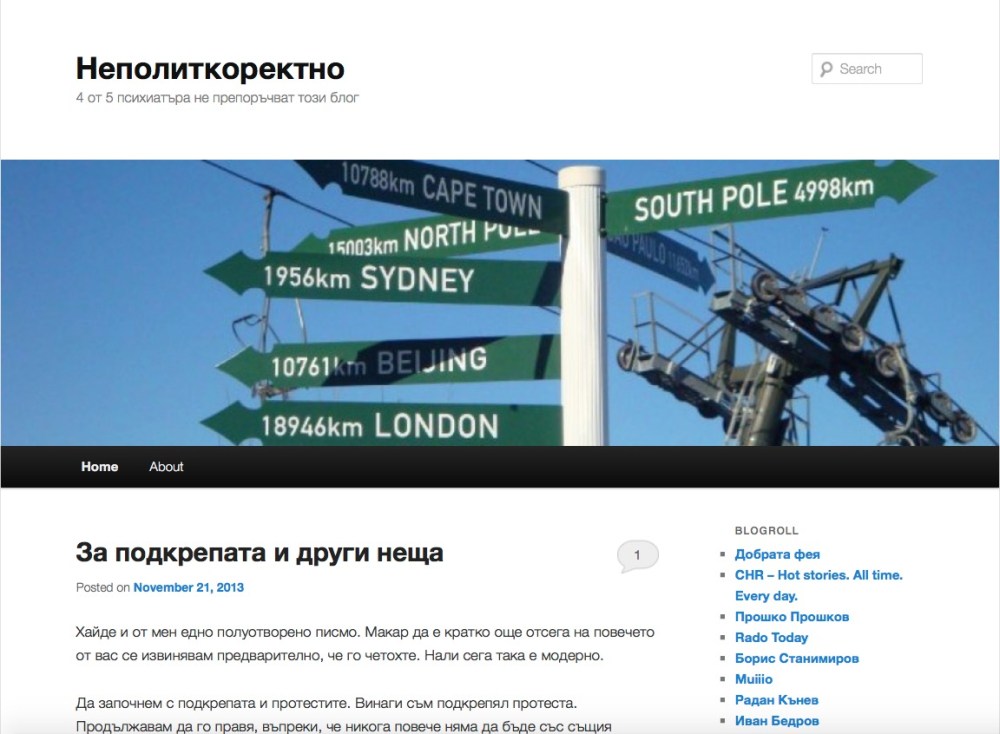
Task: Open Иван Бедров's blog link
Action: coord(778,720)
